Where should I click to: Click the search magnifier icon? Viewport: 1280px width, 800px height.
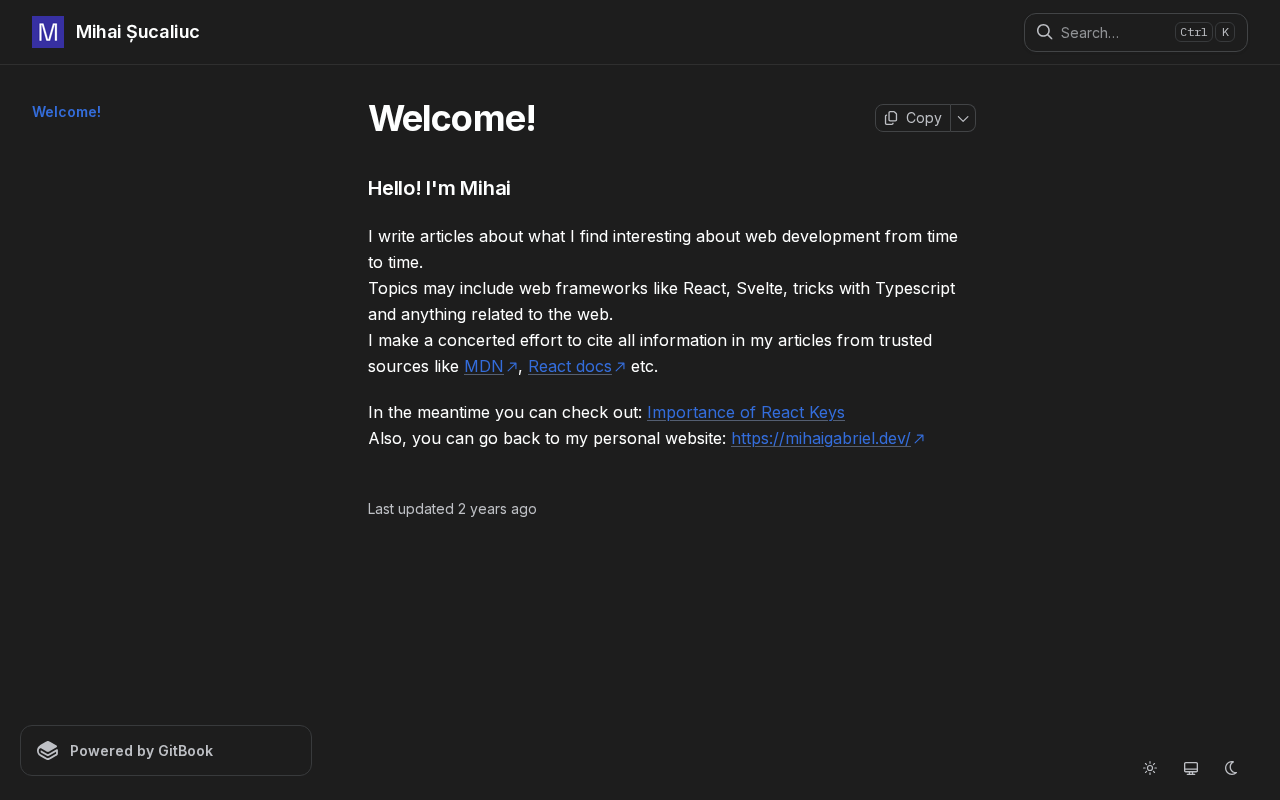pyautogui.click(x=1044, y=32)
